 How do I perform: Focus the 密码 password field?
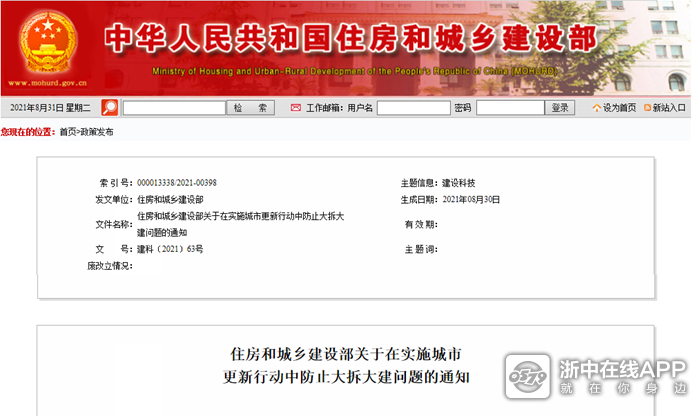pyautogui.click(x=510, y=108)
